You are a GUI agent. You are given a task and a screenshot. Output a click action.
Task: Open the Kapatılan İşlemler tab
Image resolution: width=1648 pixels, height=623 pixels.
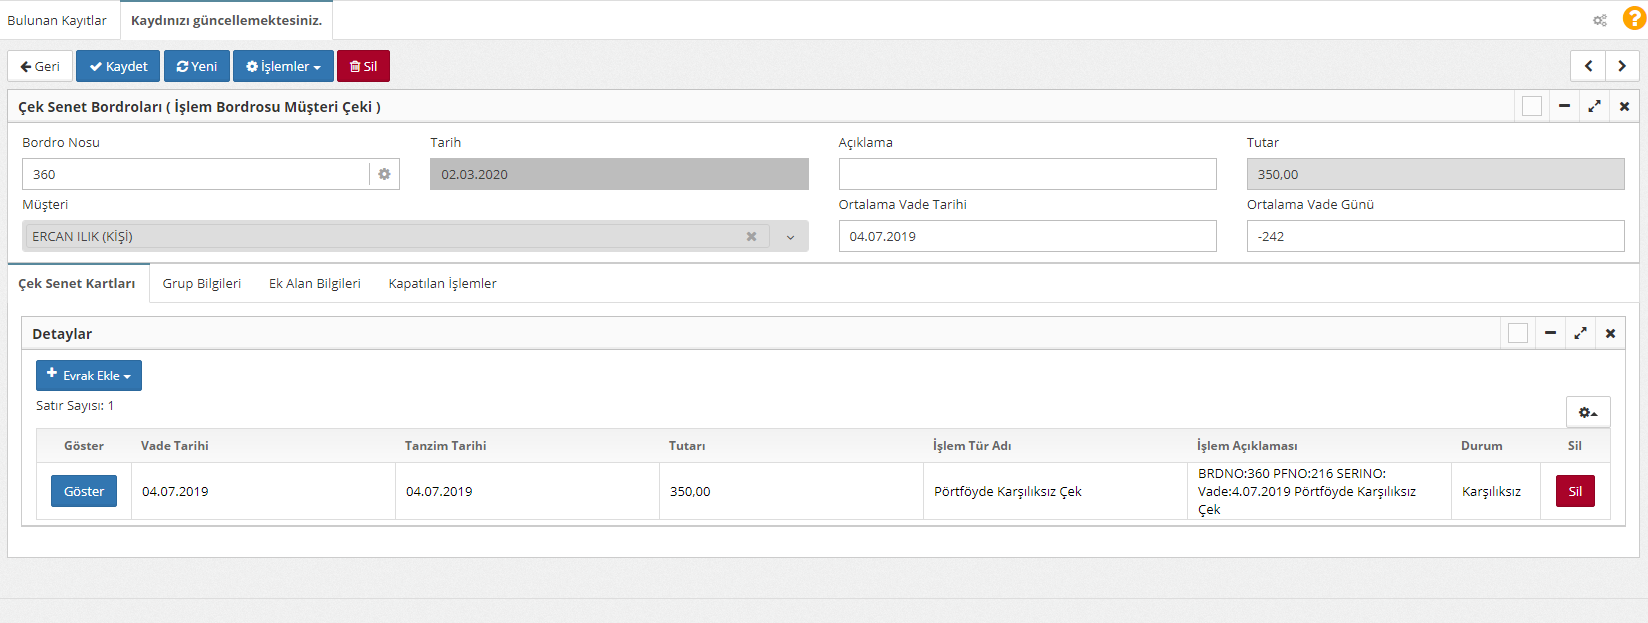click(x=442, y=284)
